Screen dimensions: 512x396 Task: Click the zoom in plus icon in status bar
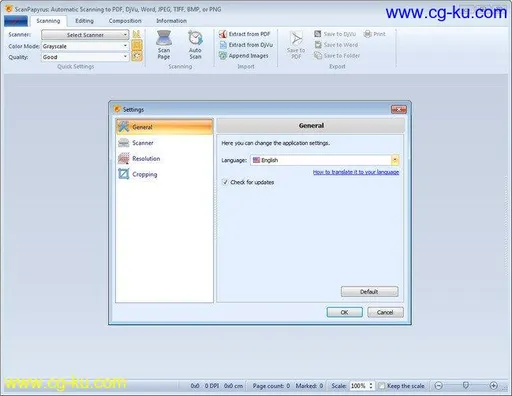click(x=494, y=386)
